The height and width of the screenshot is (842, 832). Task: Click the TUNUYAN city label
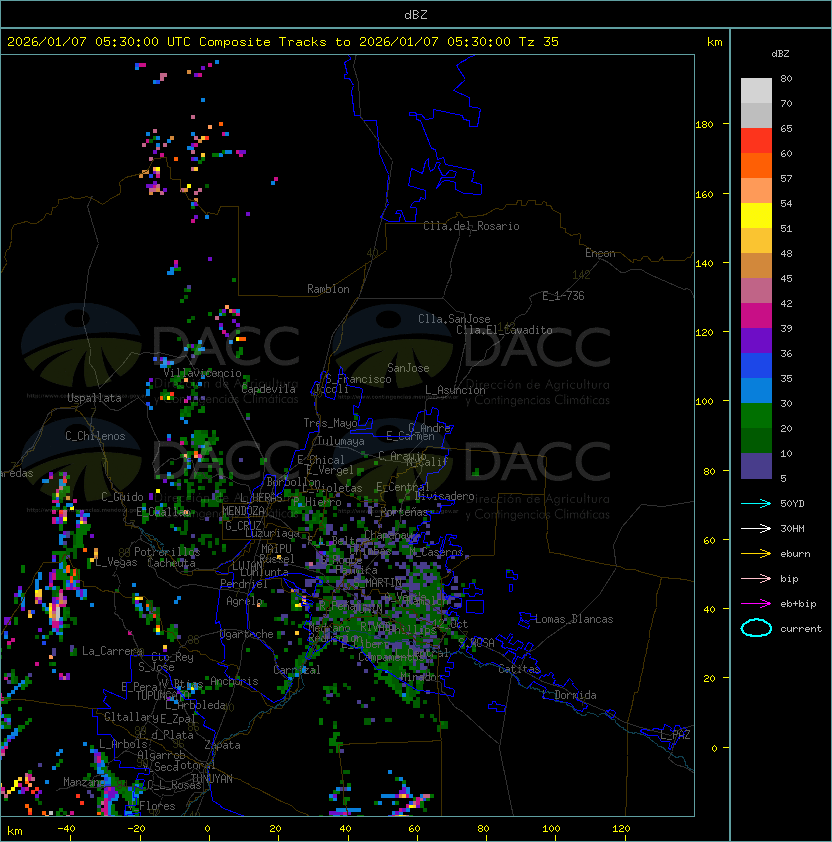coord(212,779)
